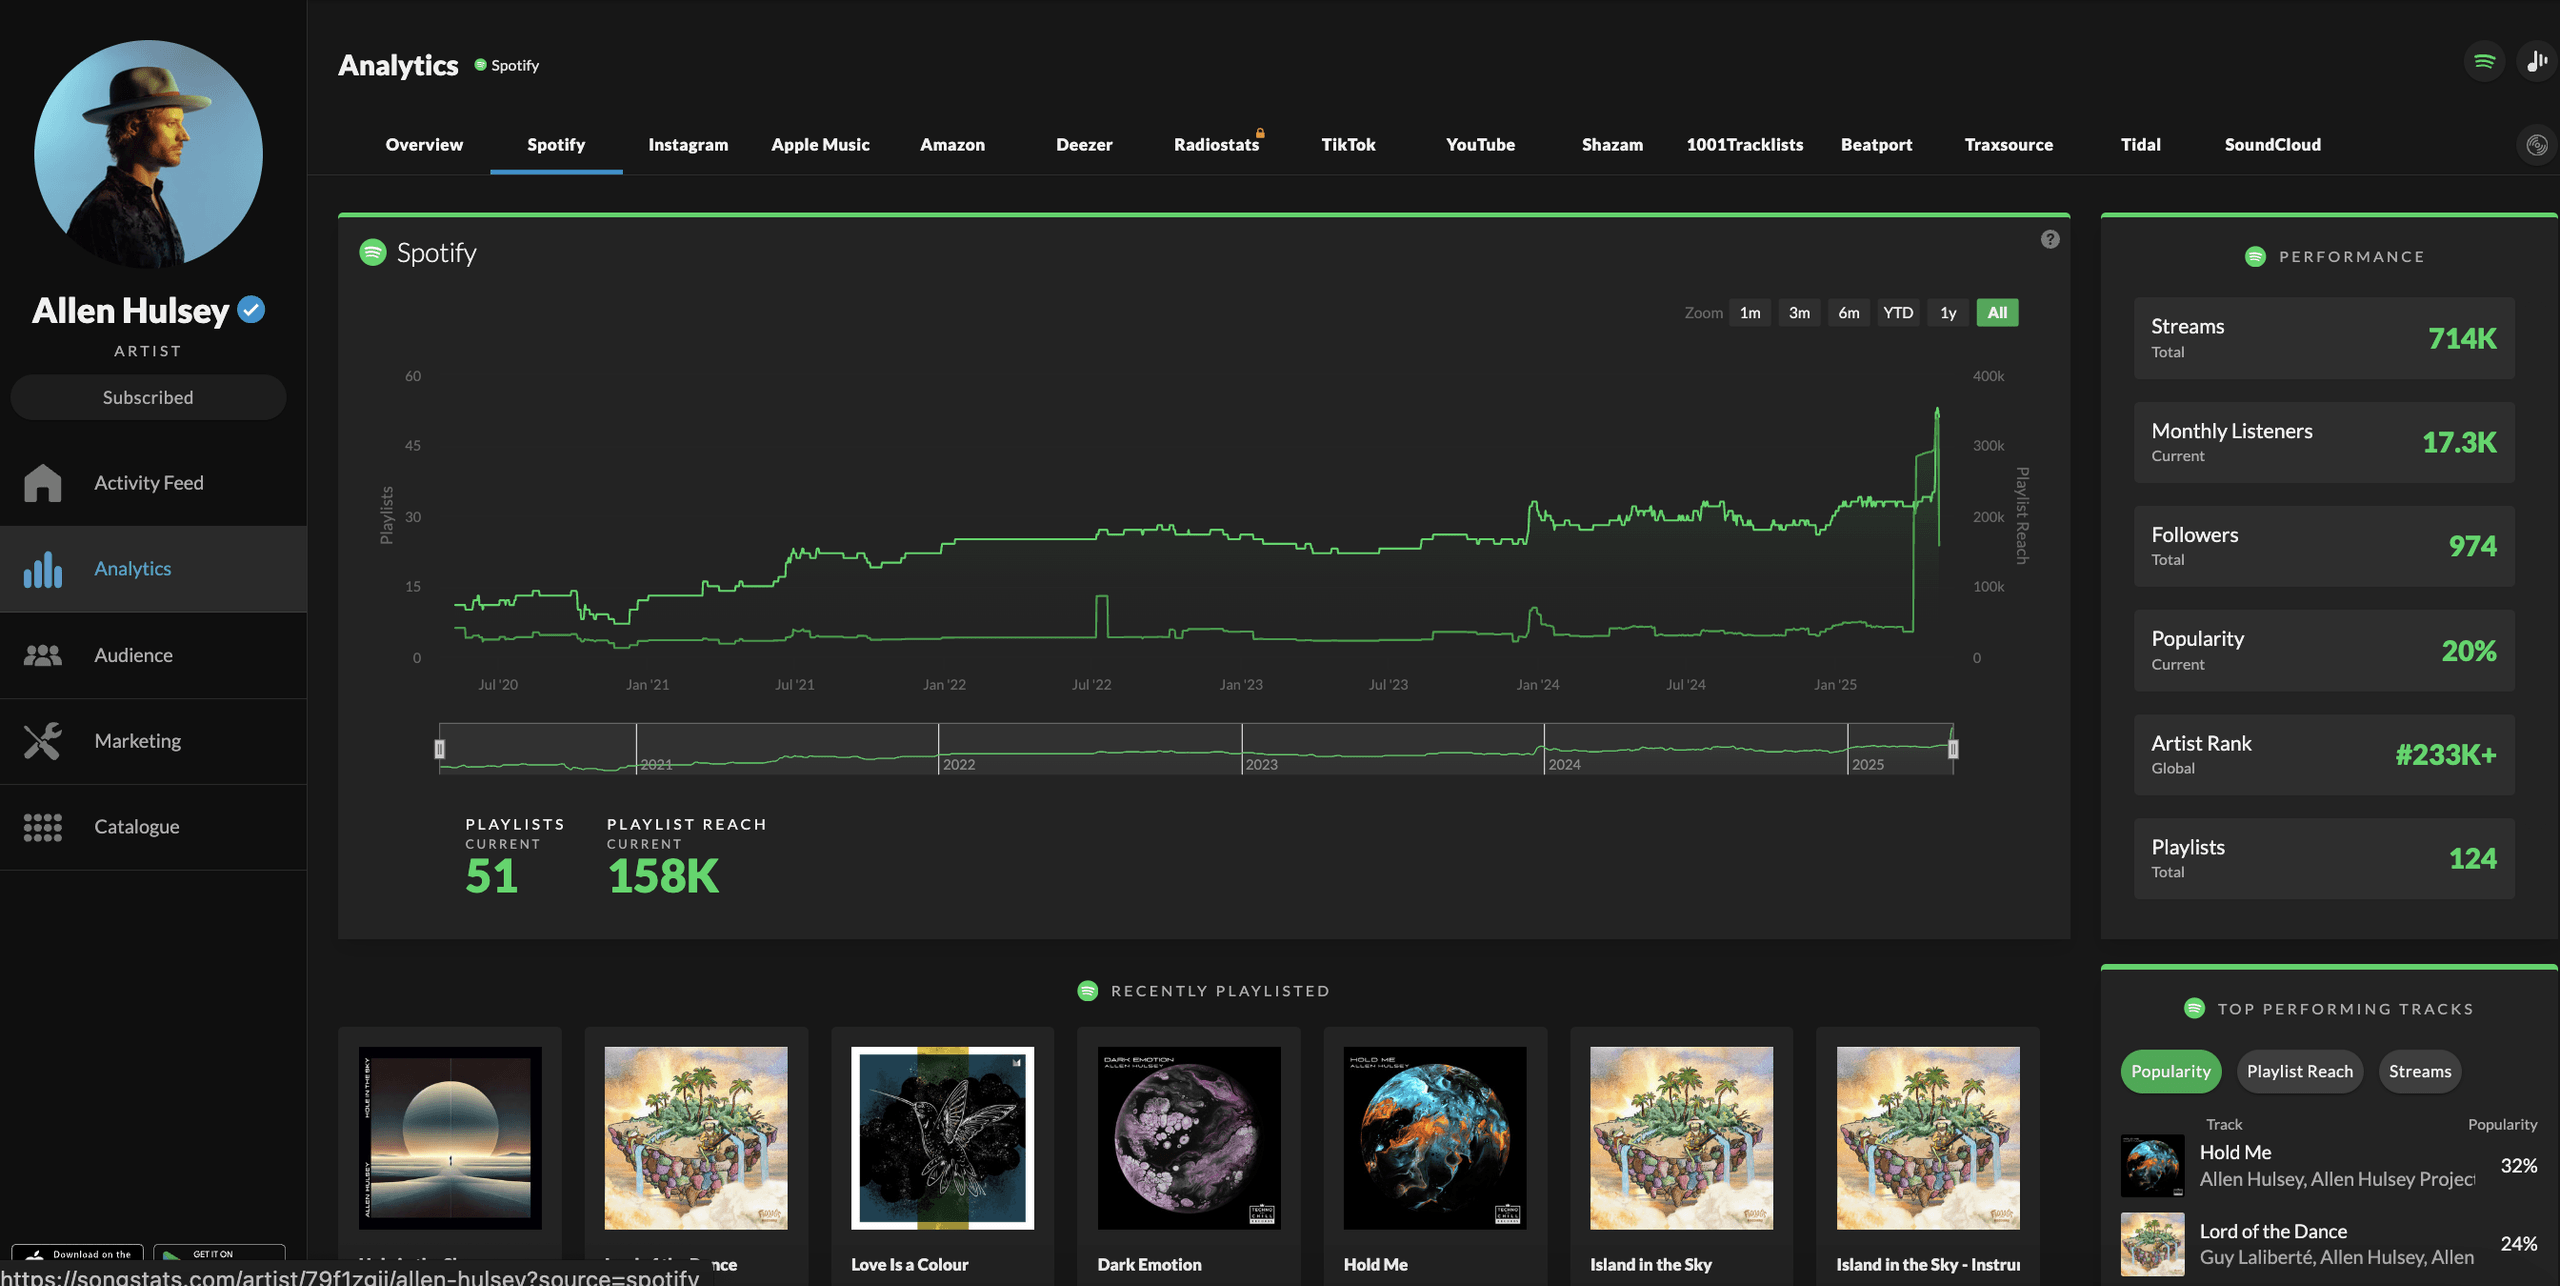Select Popularity filter for top tracks
The height and width of the screenshot is (1286, 2560).
pyautogui.click(x=2171, y=1071)
